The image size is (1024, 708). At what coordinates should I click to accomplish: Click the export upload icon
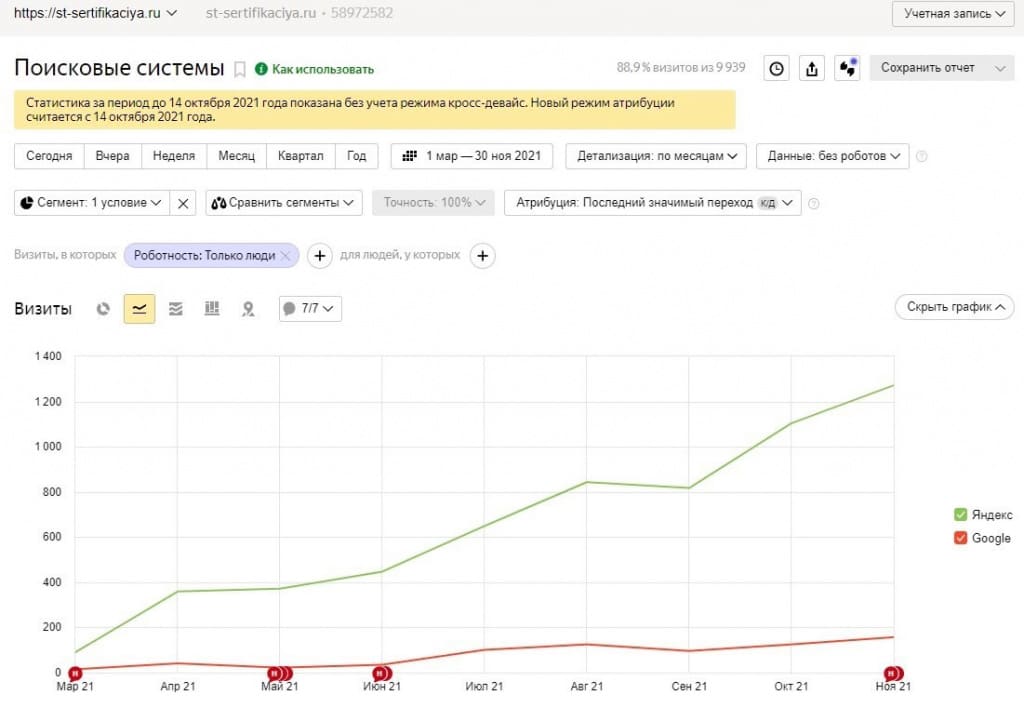click(812, 69)
